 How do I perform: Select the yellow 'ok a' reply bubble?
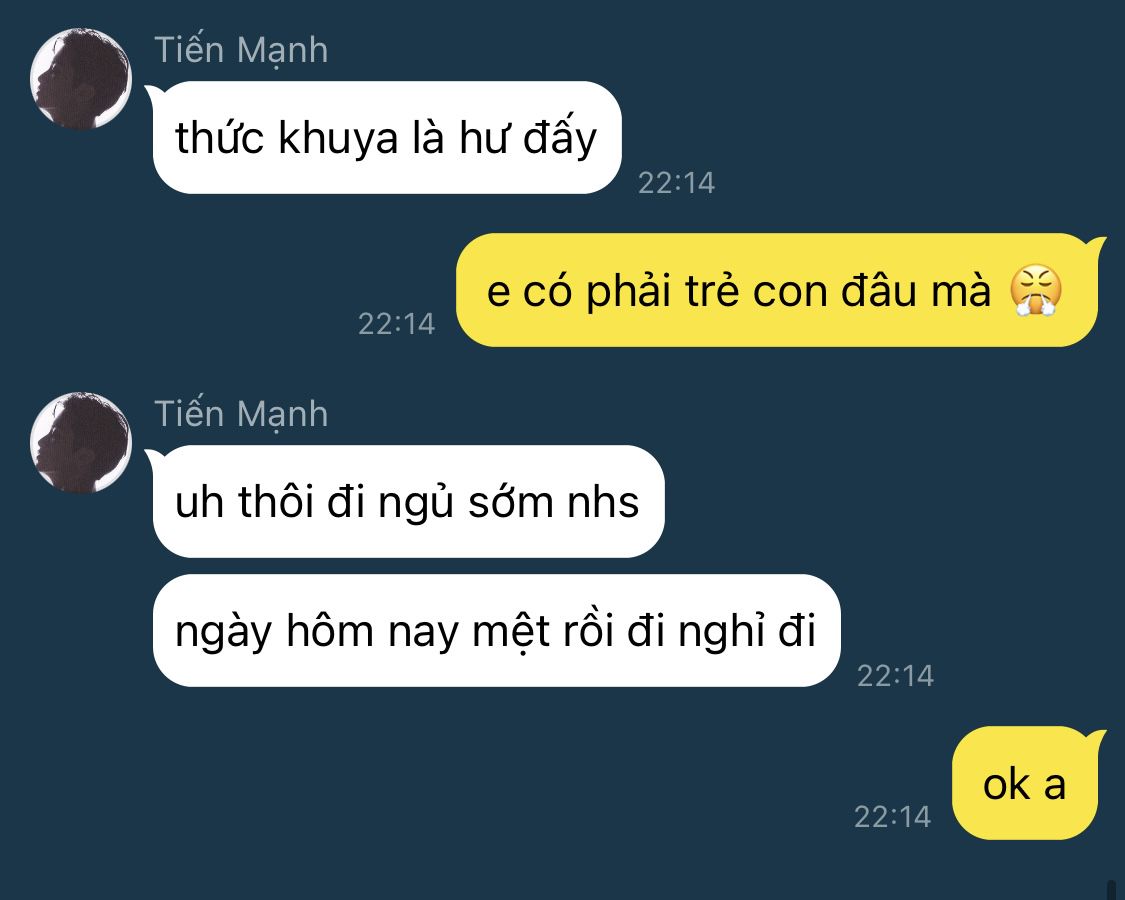tap(1025, 784)
